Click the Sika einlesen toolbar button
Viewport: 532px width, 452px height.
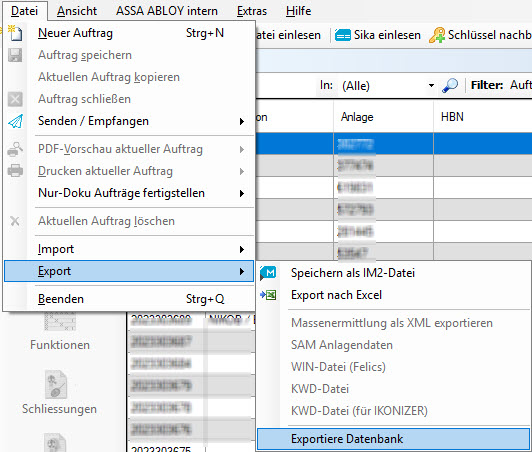[378, 35]
